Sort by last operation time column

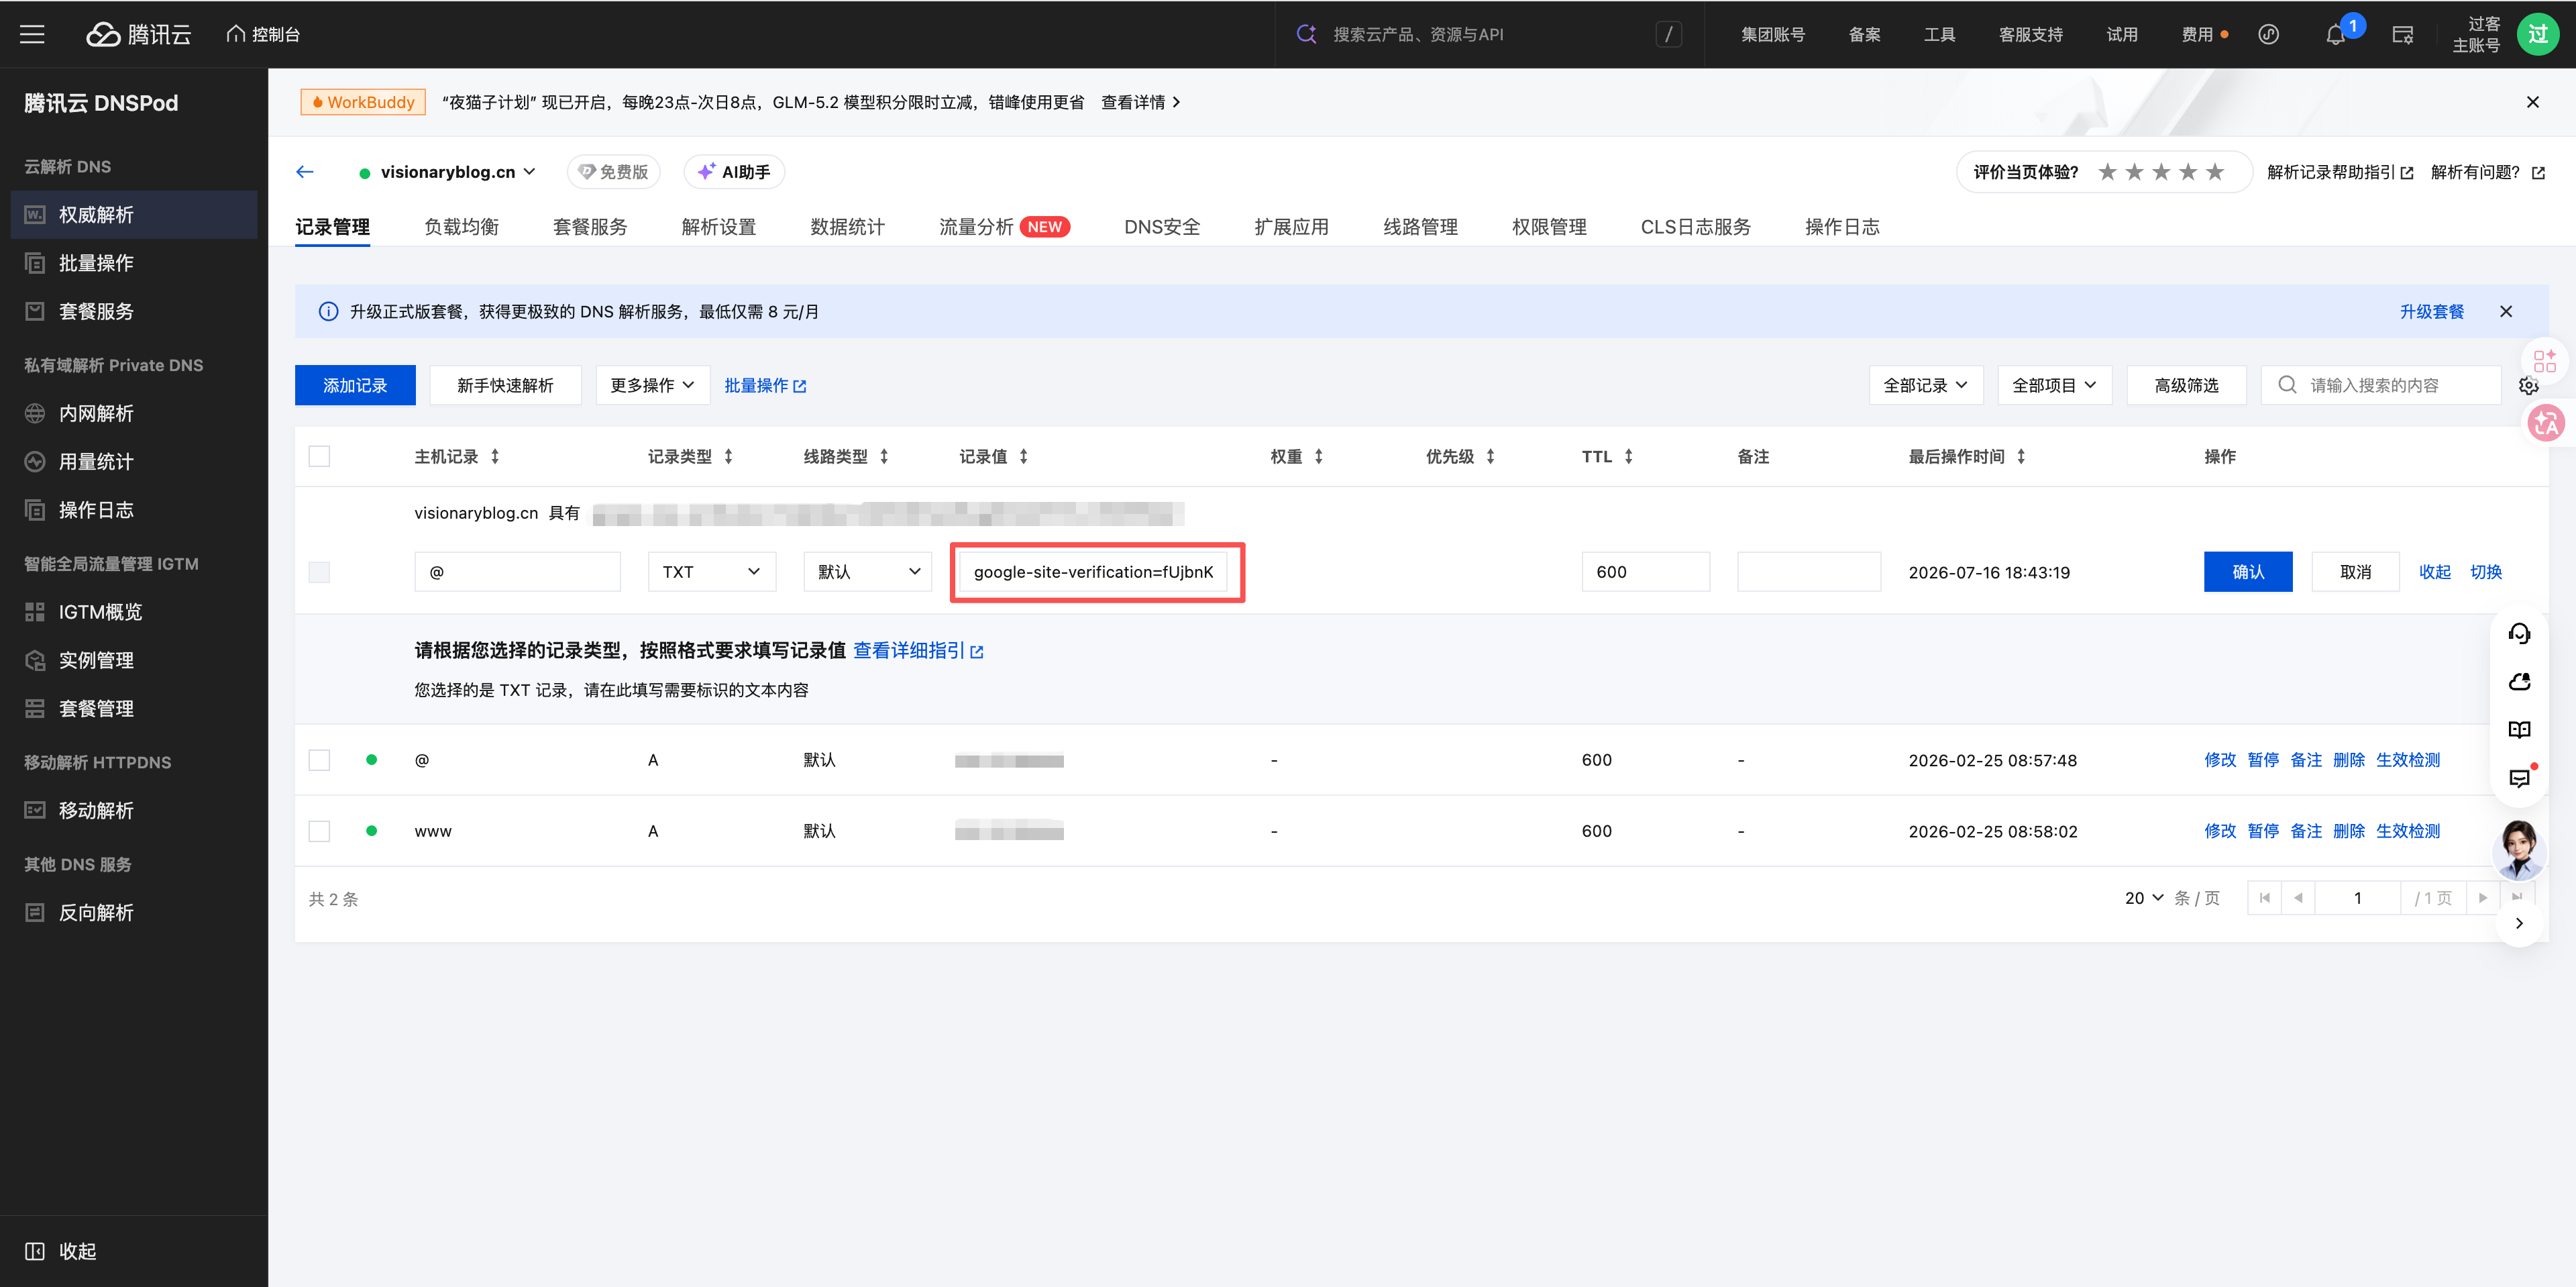coord(2021,457)
